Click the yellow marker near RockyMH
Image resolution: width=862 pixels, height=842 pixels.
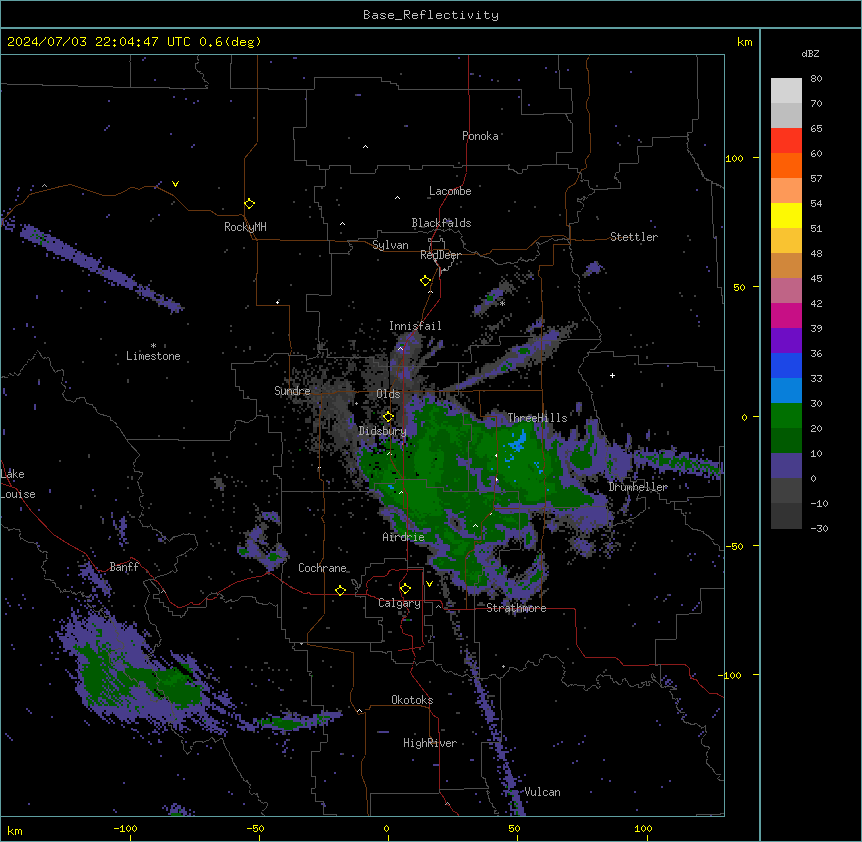click(249, 204)
